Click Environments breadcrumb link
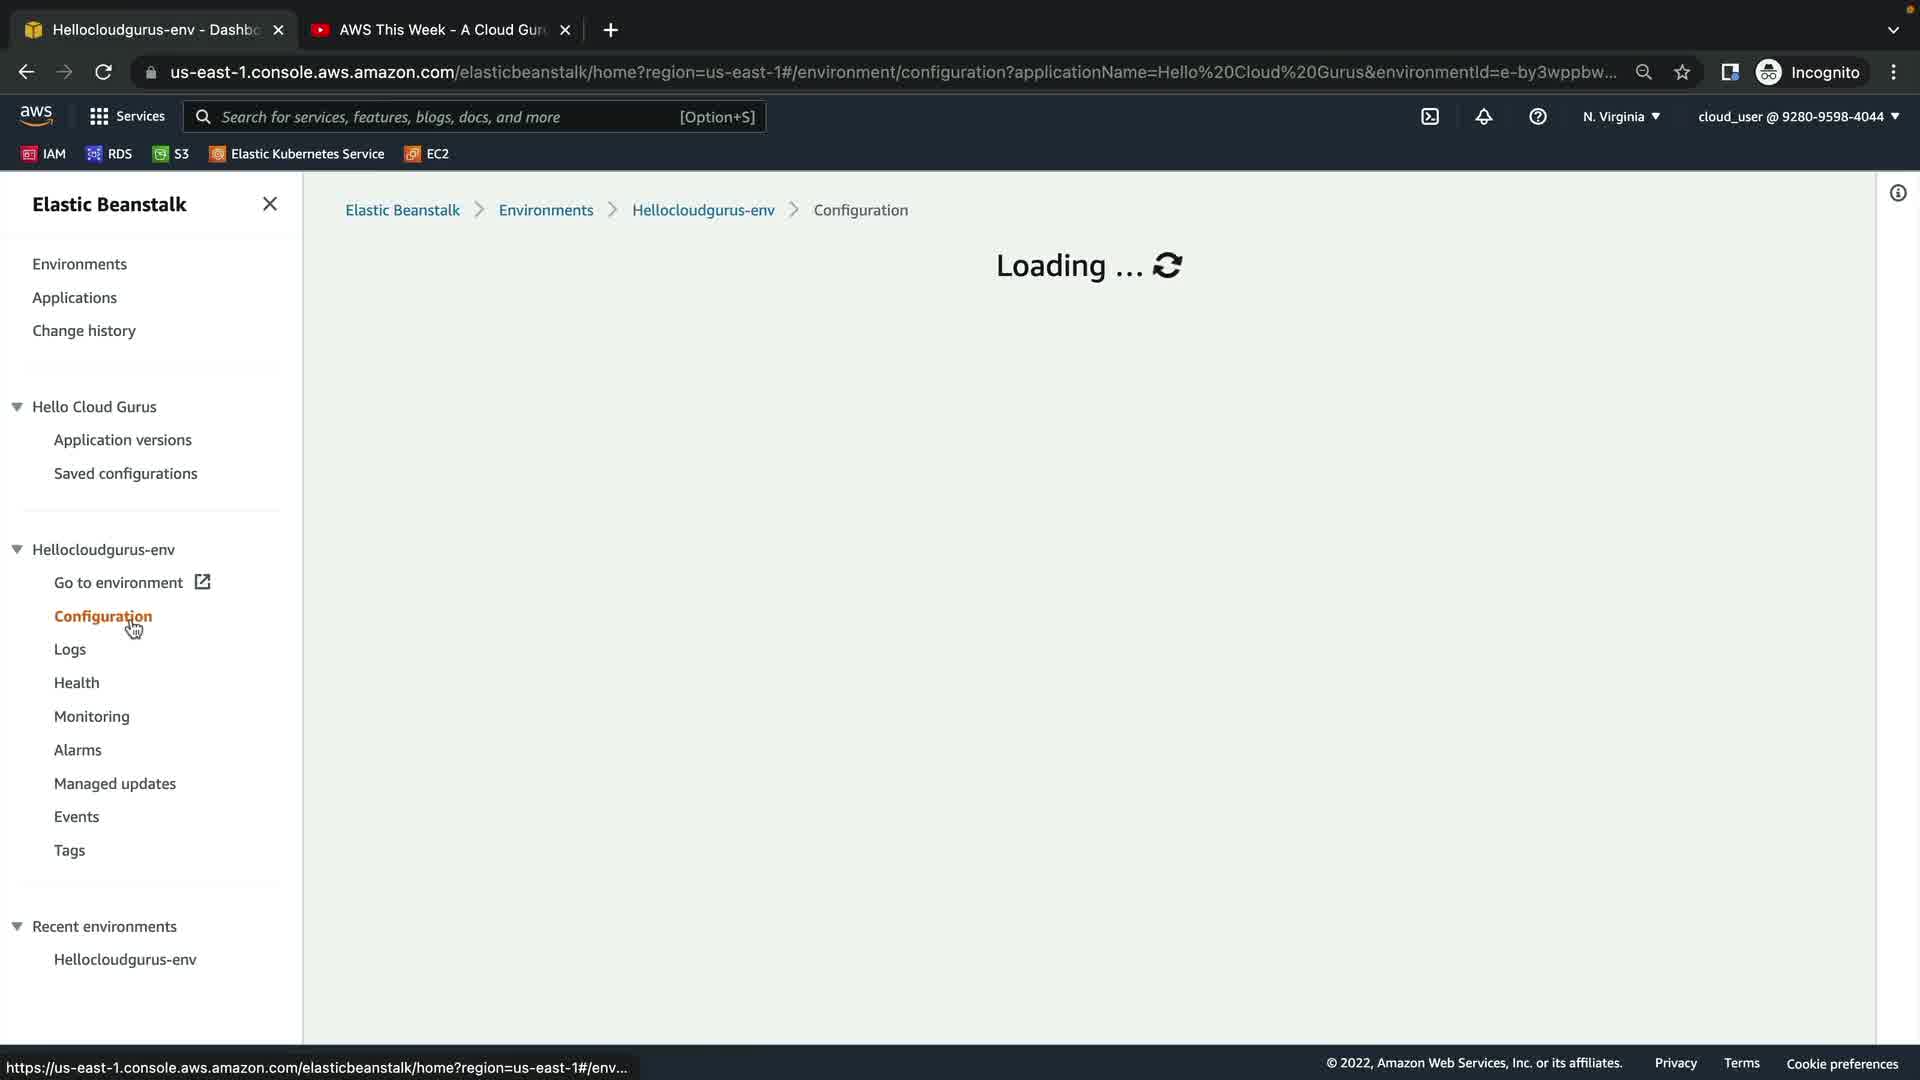 click(546, 210)
